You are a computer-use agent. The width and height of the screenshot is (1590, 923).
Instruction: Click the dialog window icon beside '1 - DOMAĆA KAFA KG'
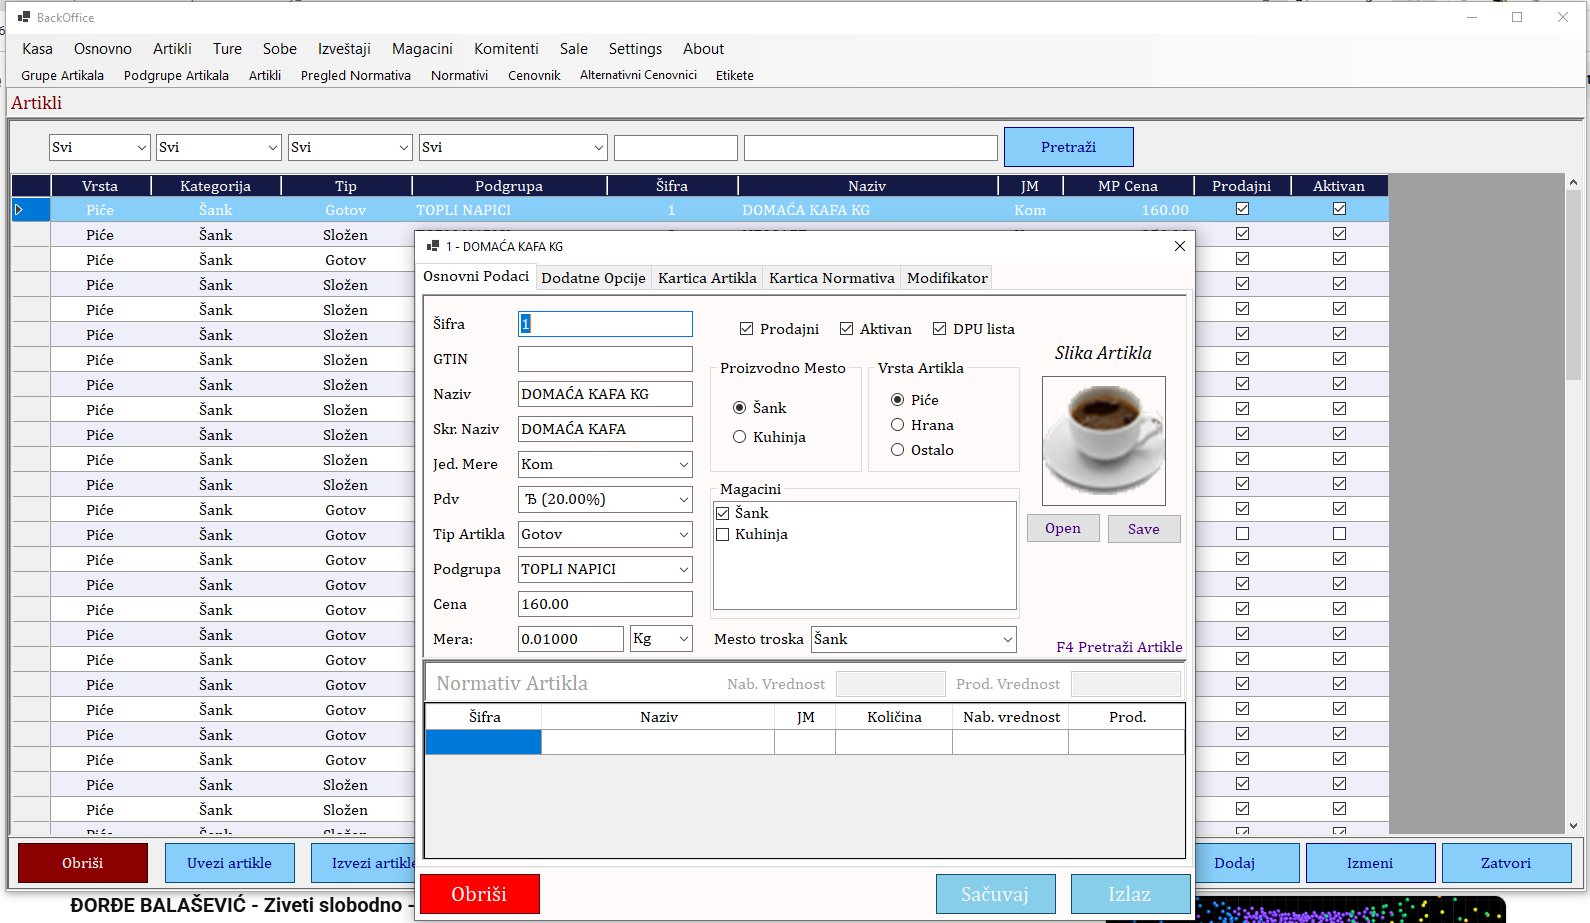pos(433,246)
